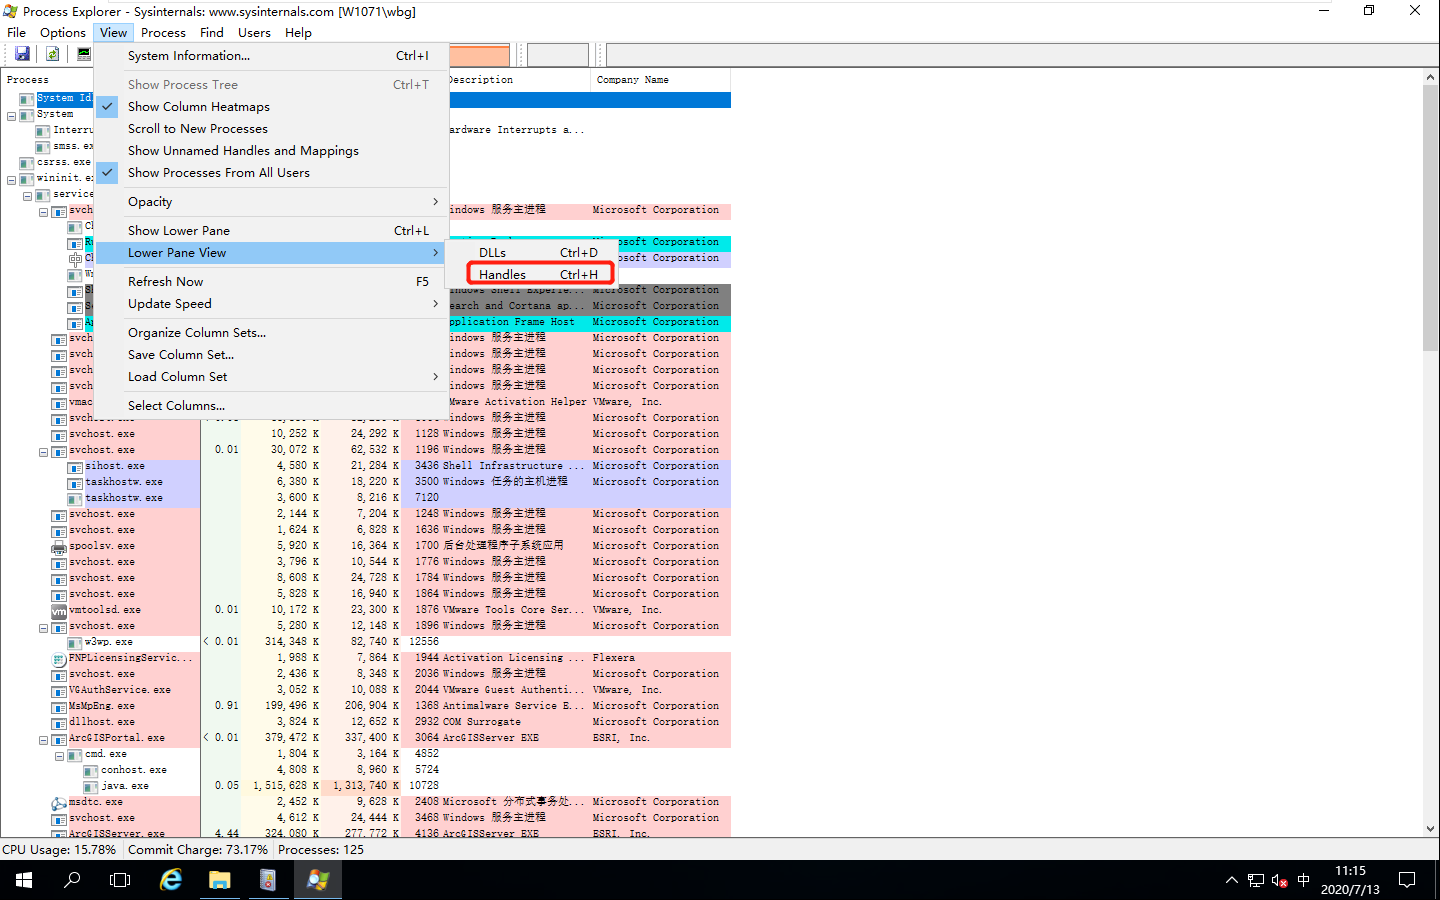Click the MsMpEng.exe process icon
This screenshot has width=1440, height=900.
click(x=59, y=706)
